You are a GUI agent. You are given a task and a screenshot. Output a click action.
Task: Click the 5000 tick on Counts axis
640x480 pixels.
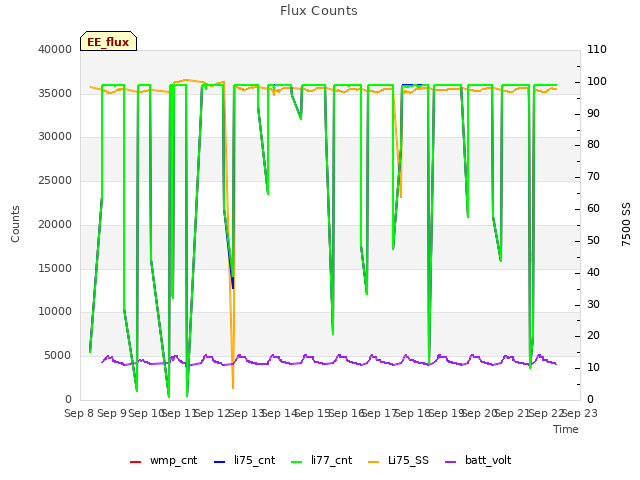[58, 356]
